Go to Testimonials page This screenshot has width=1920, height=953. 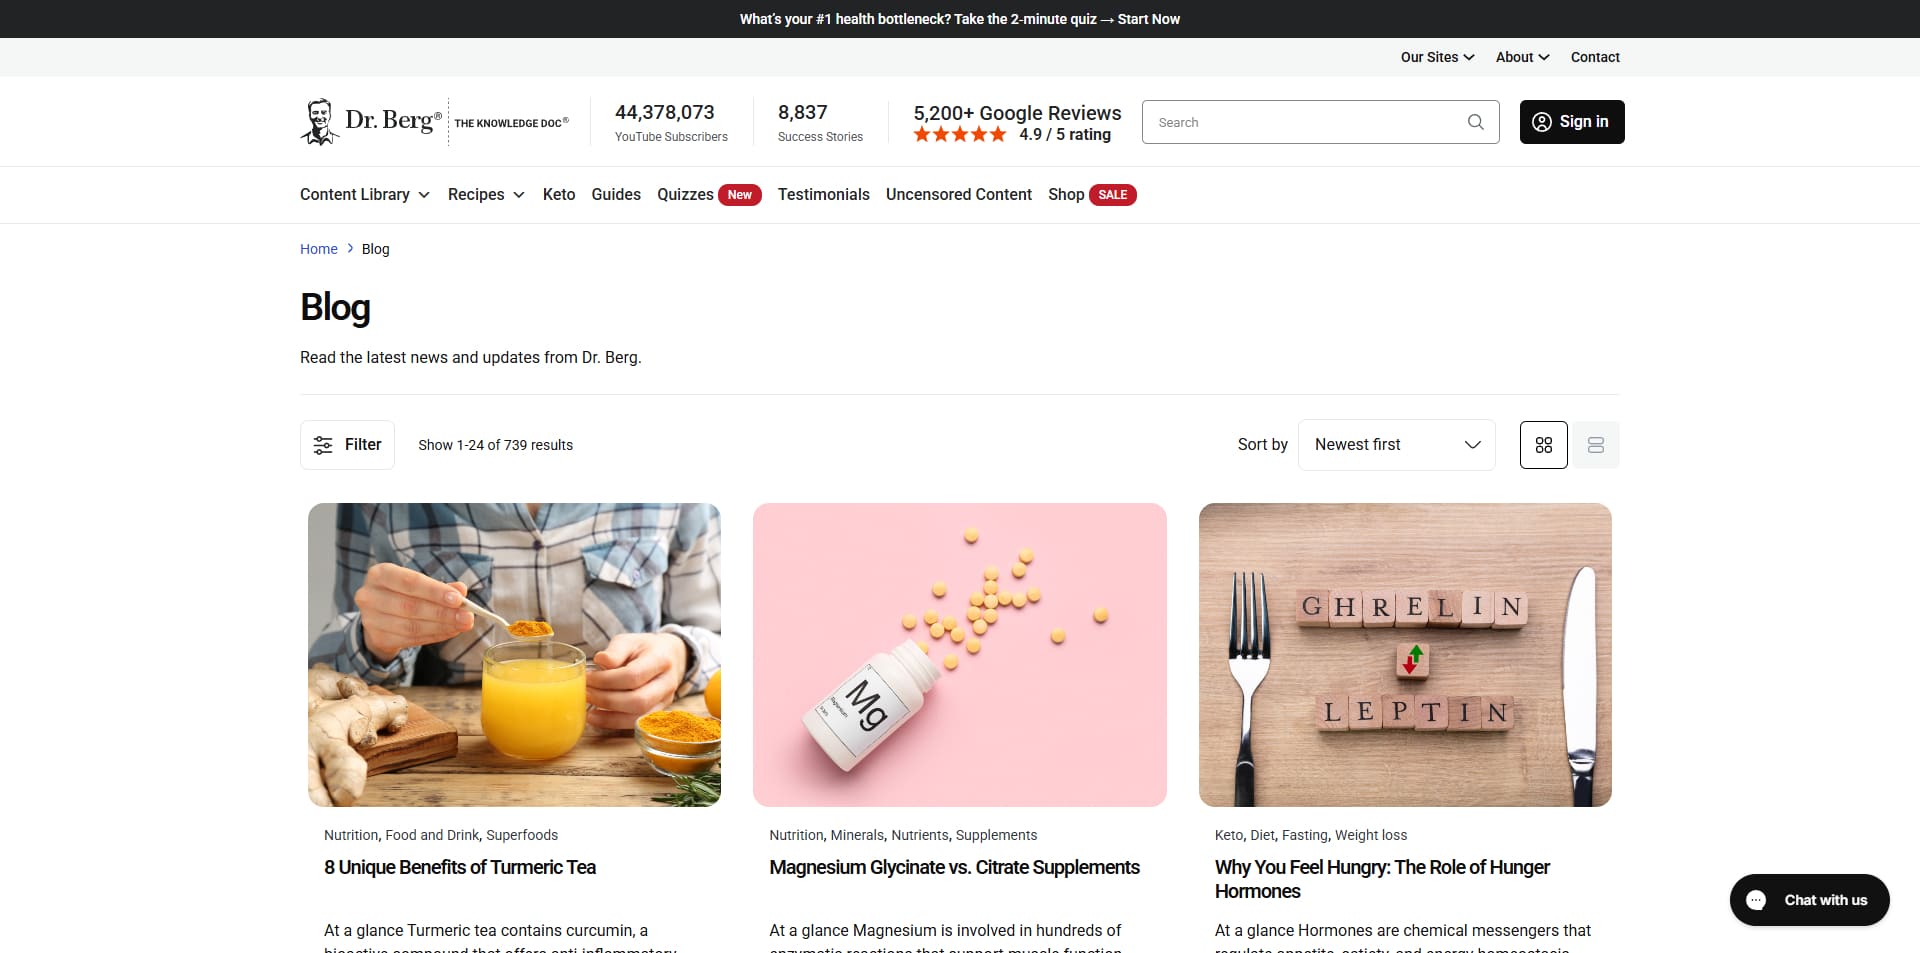[824, 195]
